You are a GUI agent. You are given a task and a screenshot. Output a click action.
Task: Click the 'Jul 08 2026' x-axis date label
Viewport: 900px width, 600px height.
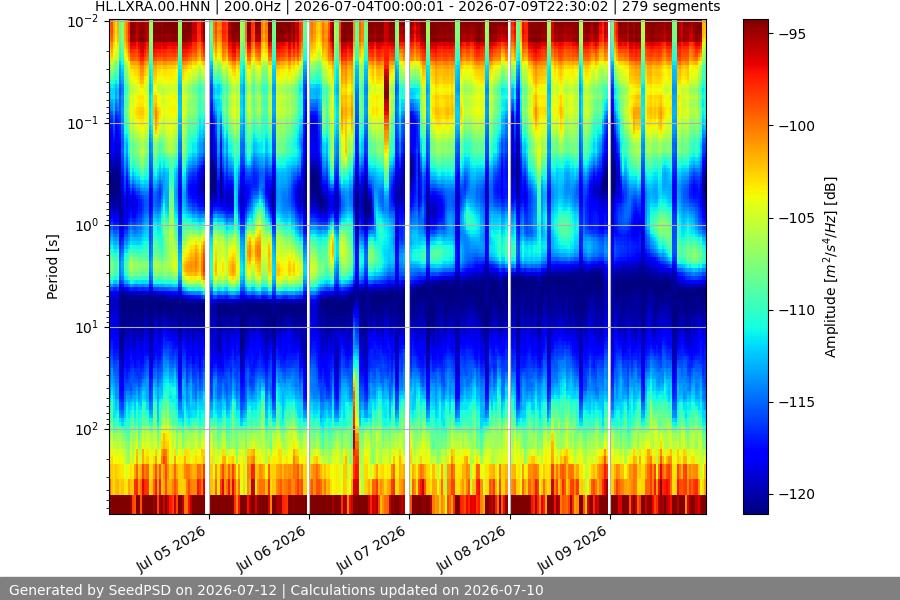[471, 549]
